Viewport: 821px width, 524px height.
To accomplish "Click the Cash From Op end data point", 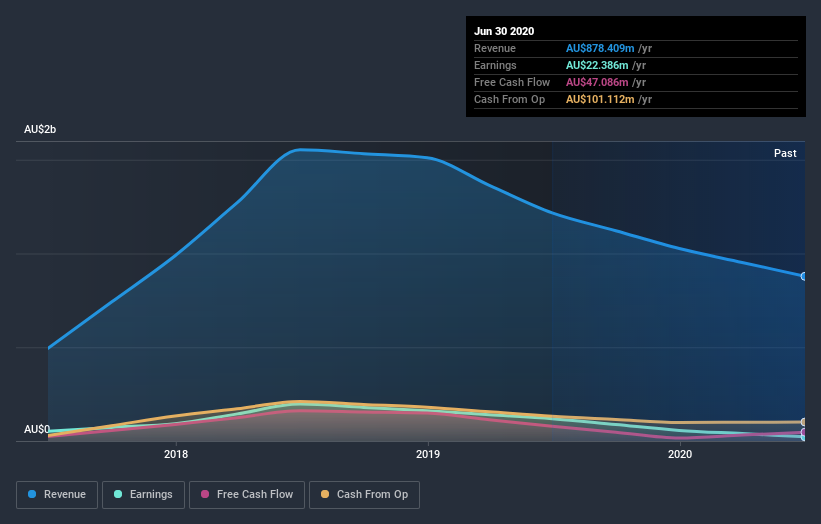I will pyautogui.click(x=804, y=422).
